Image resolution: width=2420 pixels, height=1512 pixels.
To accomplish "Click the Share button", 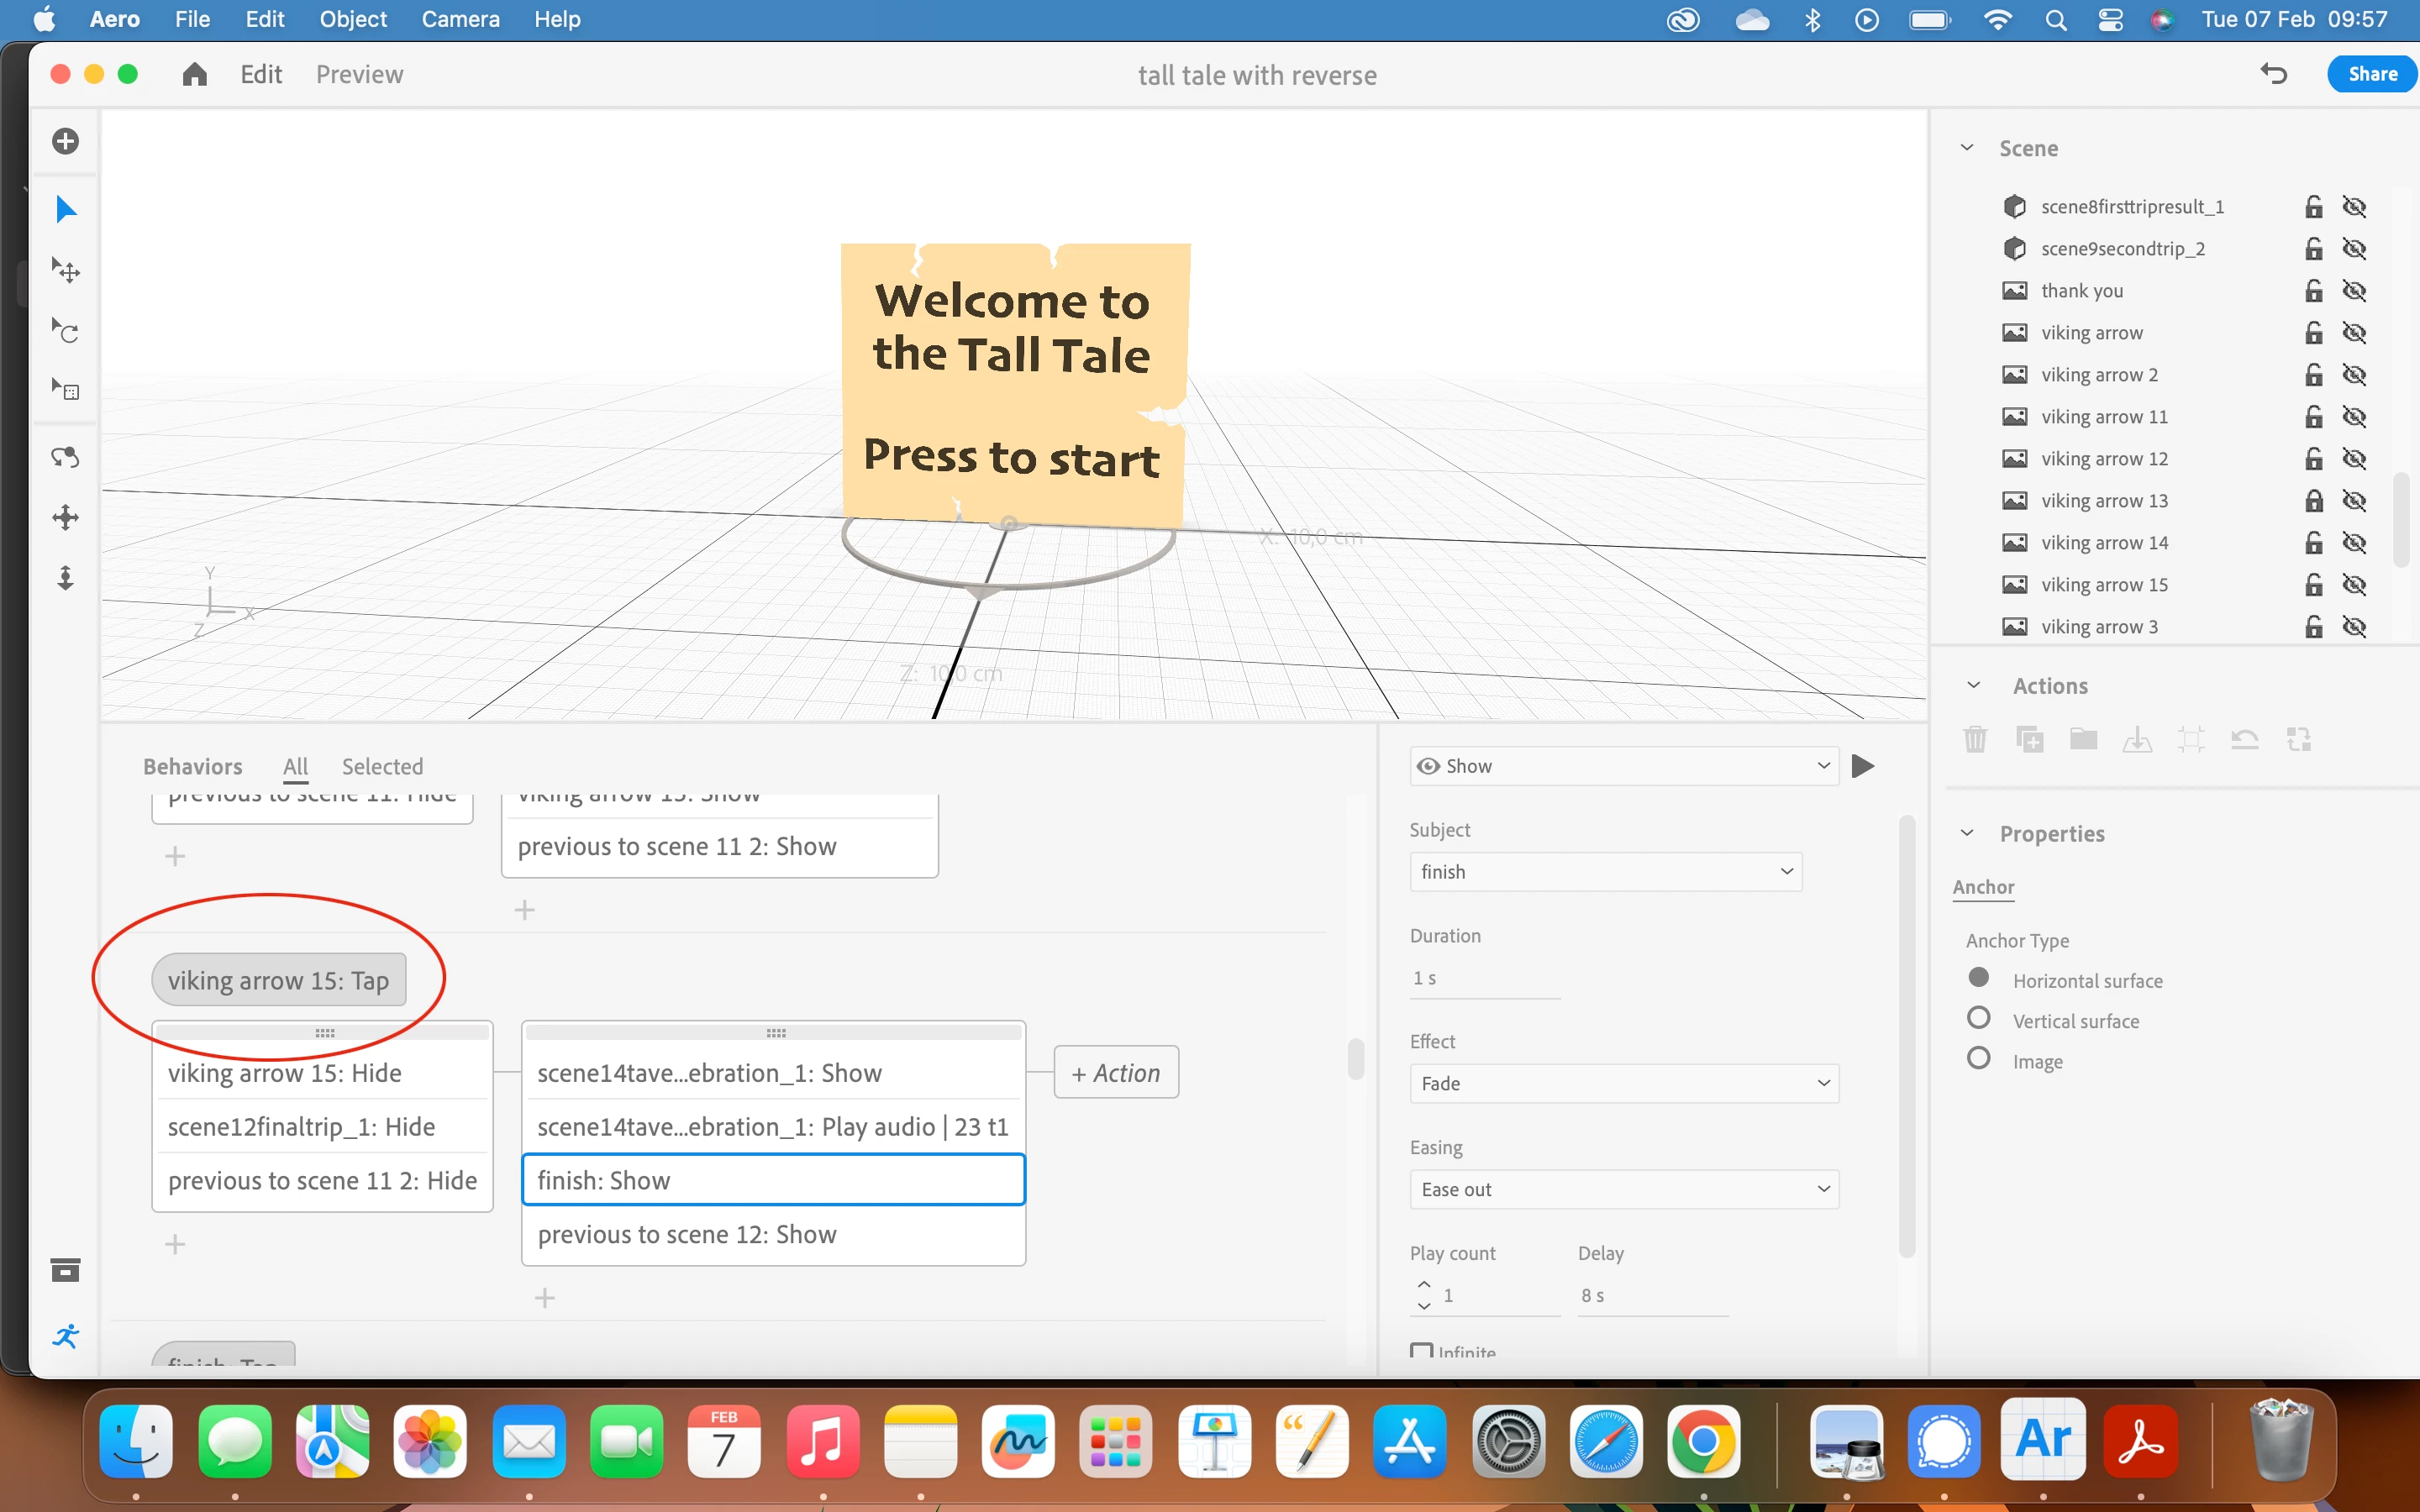I will 2371,75.
